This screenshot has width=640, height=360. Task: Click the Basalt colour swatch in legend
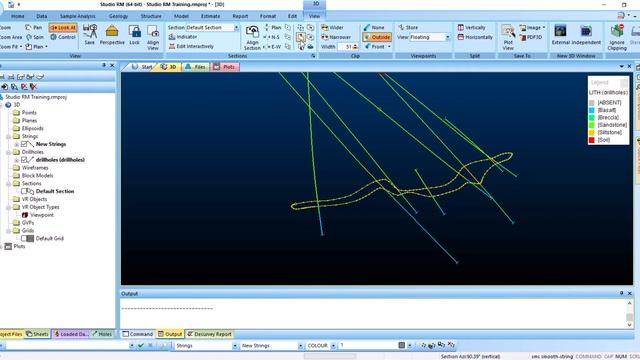(x=592, y=110)
